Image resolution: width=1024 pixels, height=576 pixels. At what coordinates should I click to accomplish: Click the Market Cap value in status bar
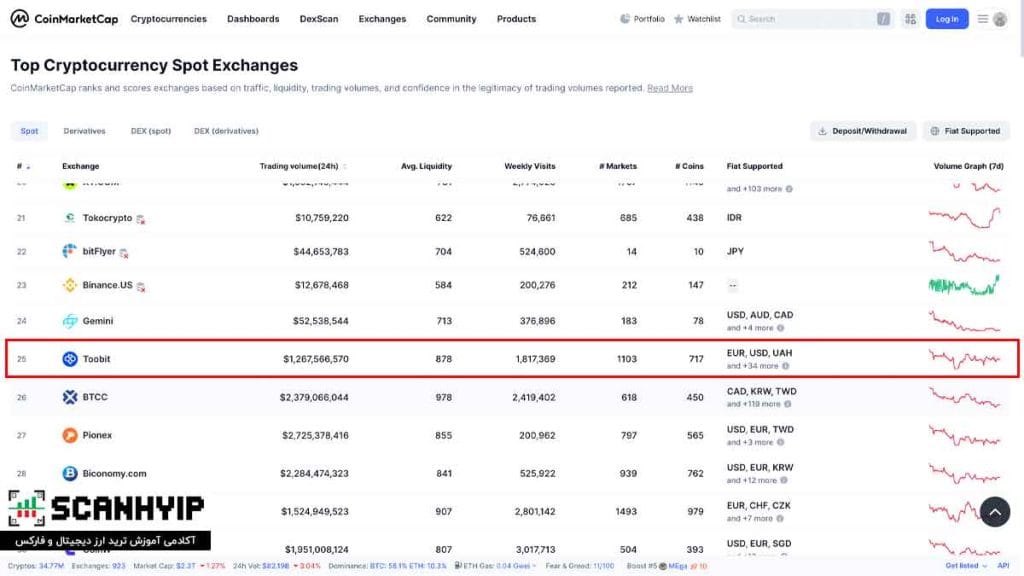coord(185,566)
